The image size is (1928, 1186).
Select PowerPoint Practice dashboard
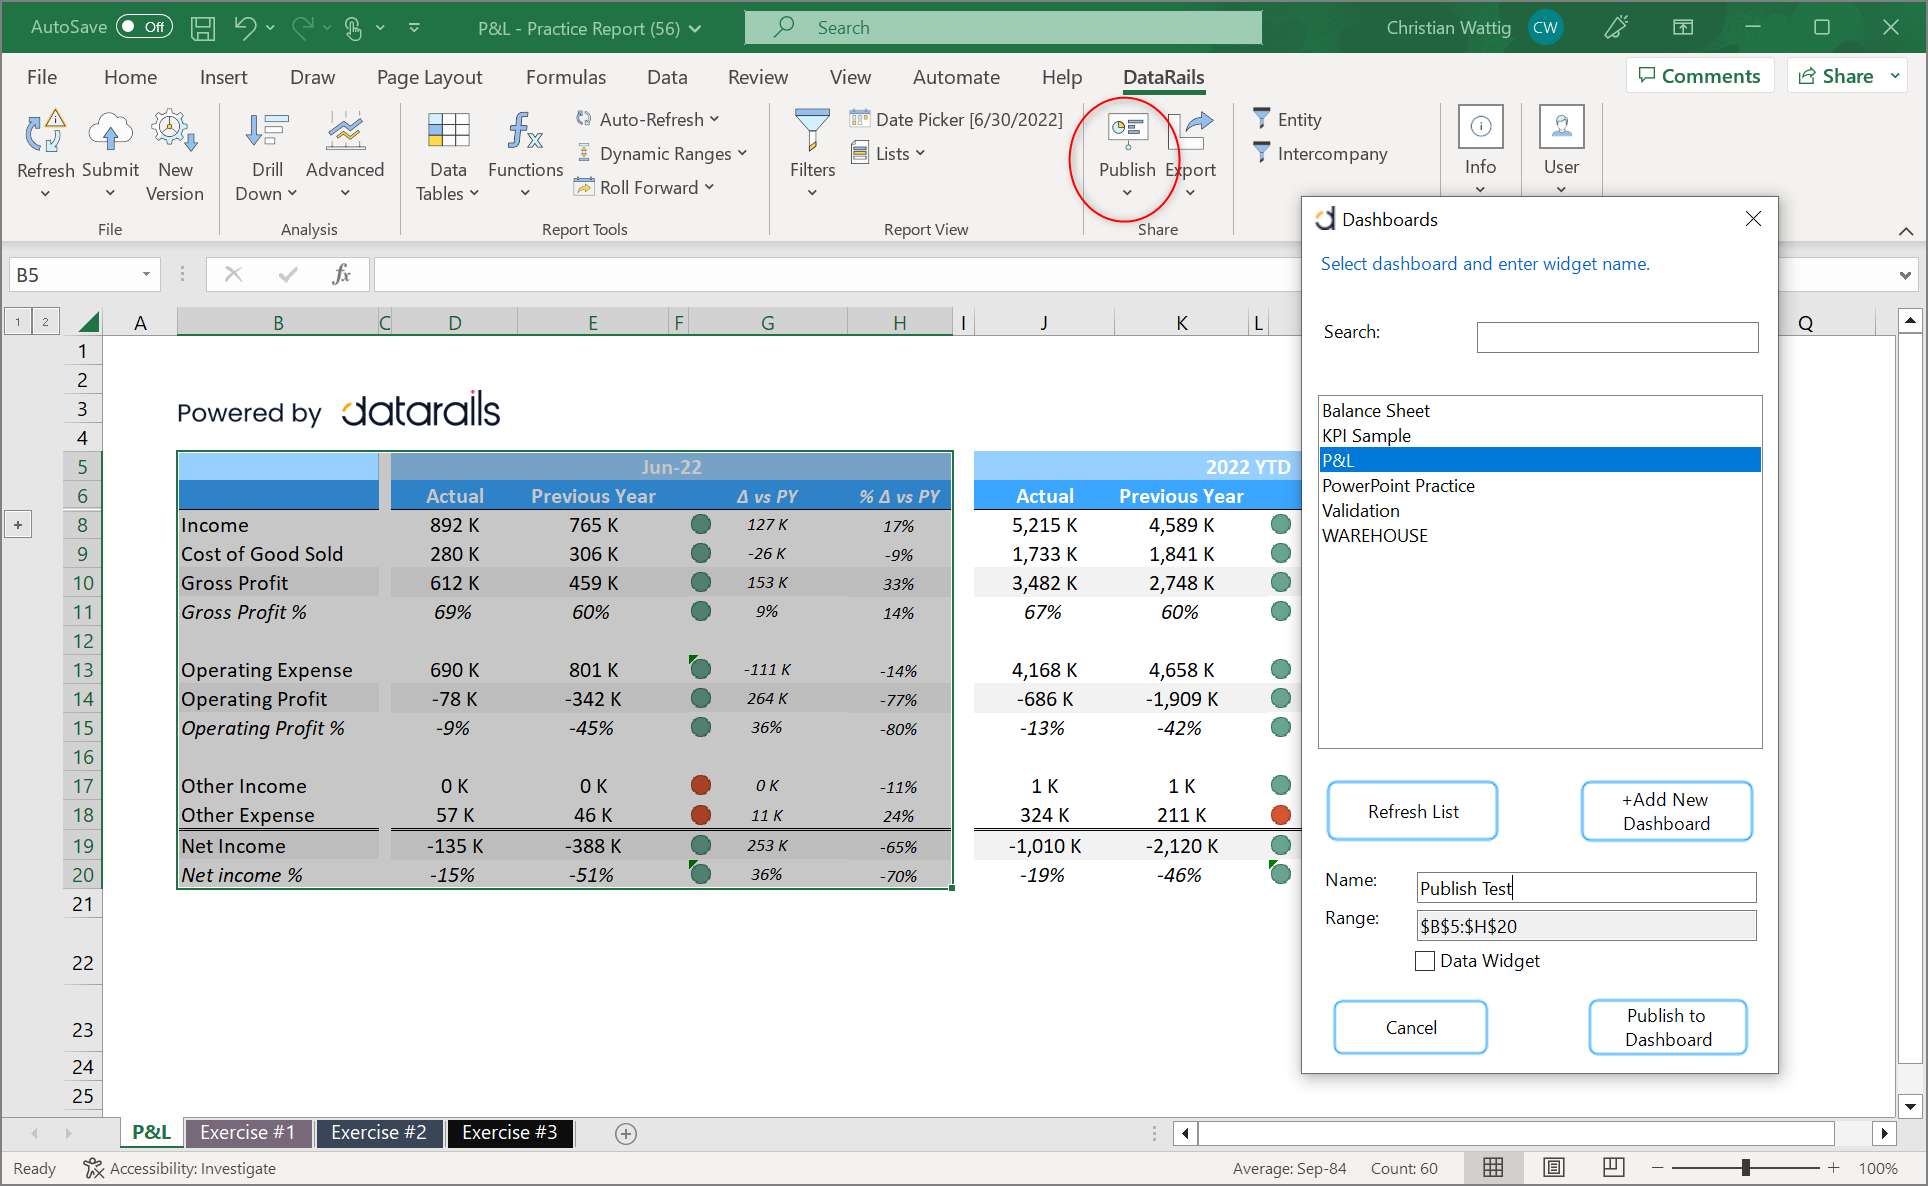pyautogui.click(x=1539, y=485)
